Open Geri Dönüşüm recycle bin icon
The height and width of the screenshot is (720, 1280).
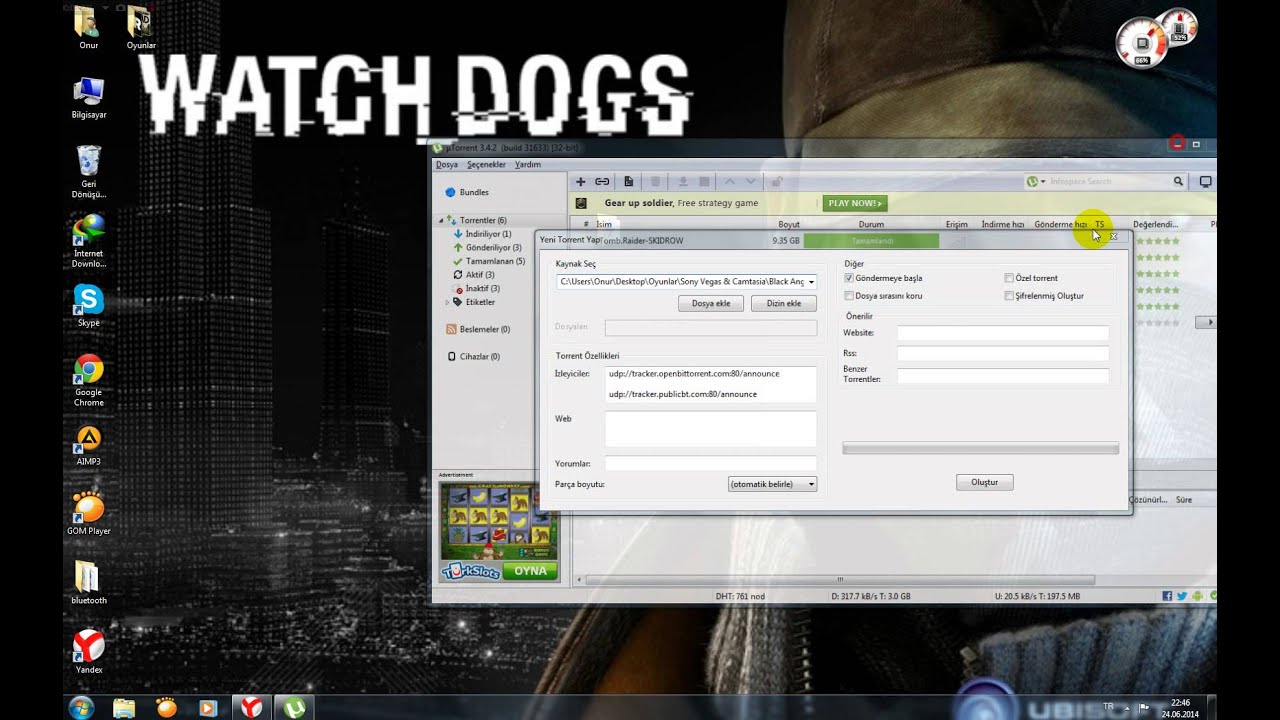pos(89,171)
